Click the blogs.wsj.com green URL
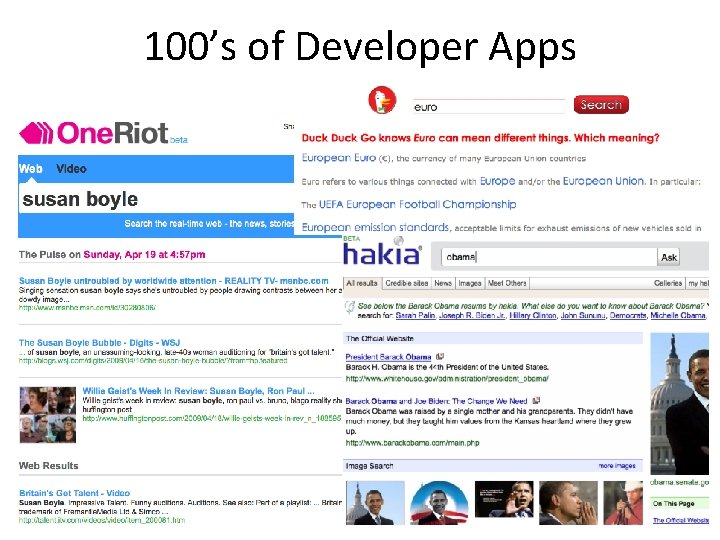This screenshot has width=720, height=540. 153,361
